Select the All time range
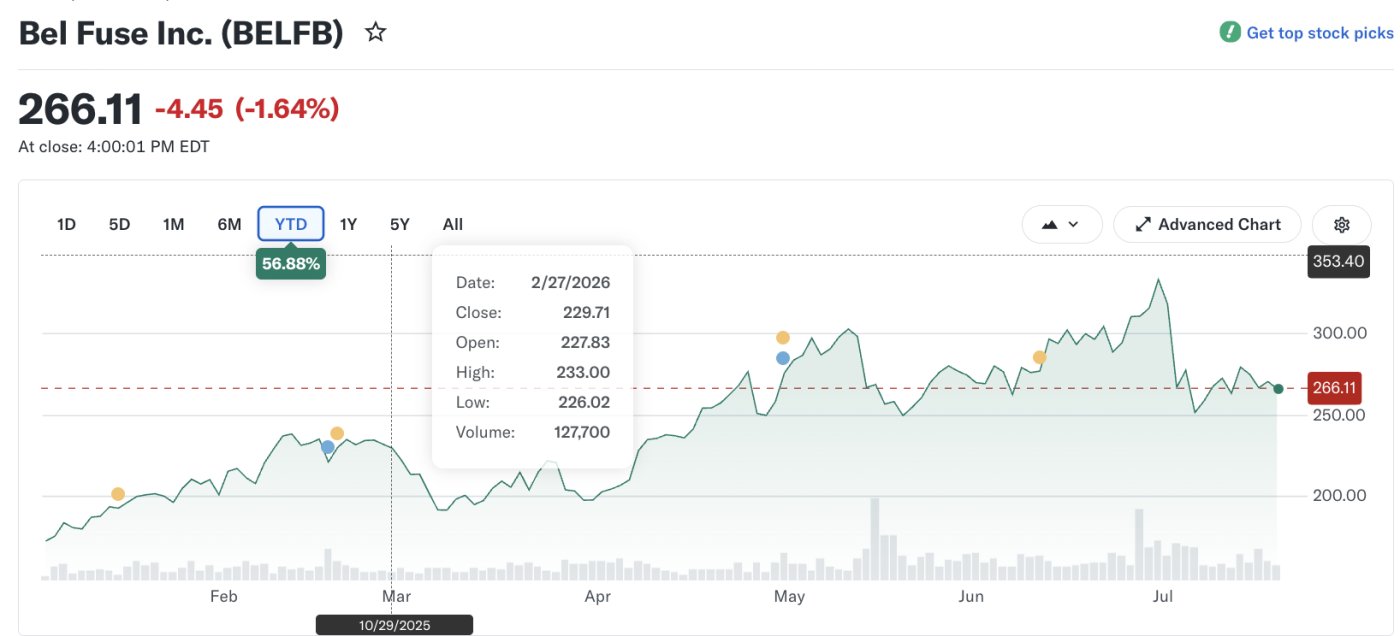 [x=453, y=224]
